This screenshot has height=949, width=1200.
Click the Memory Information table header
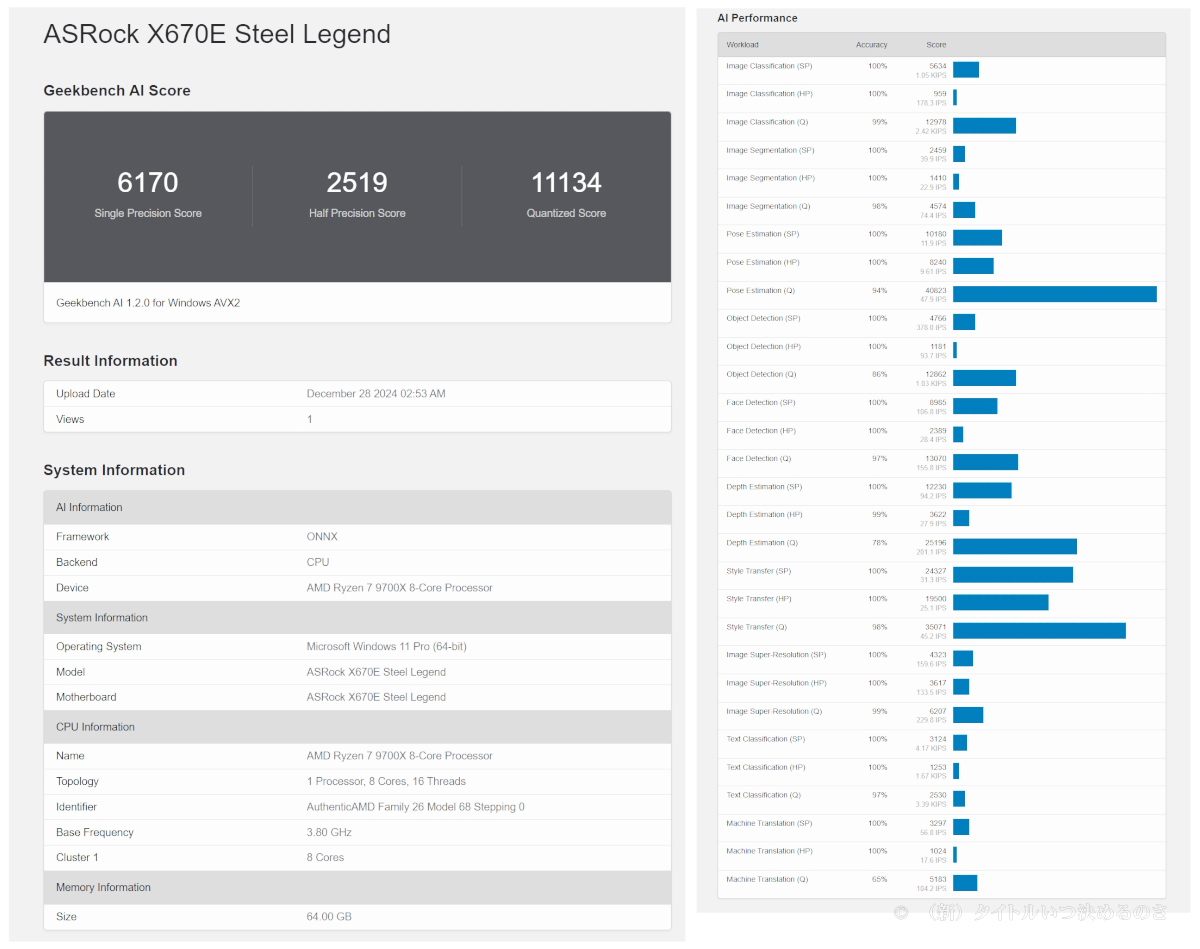coord(357,887)
